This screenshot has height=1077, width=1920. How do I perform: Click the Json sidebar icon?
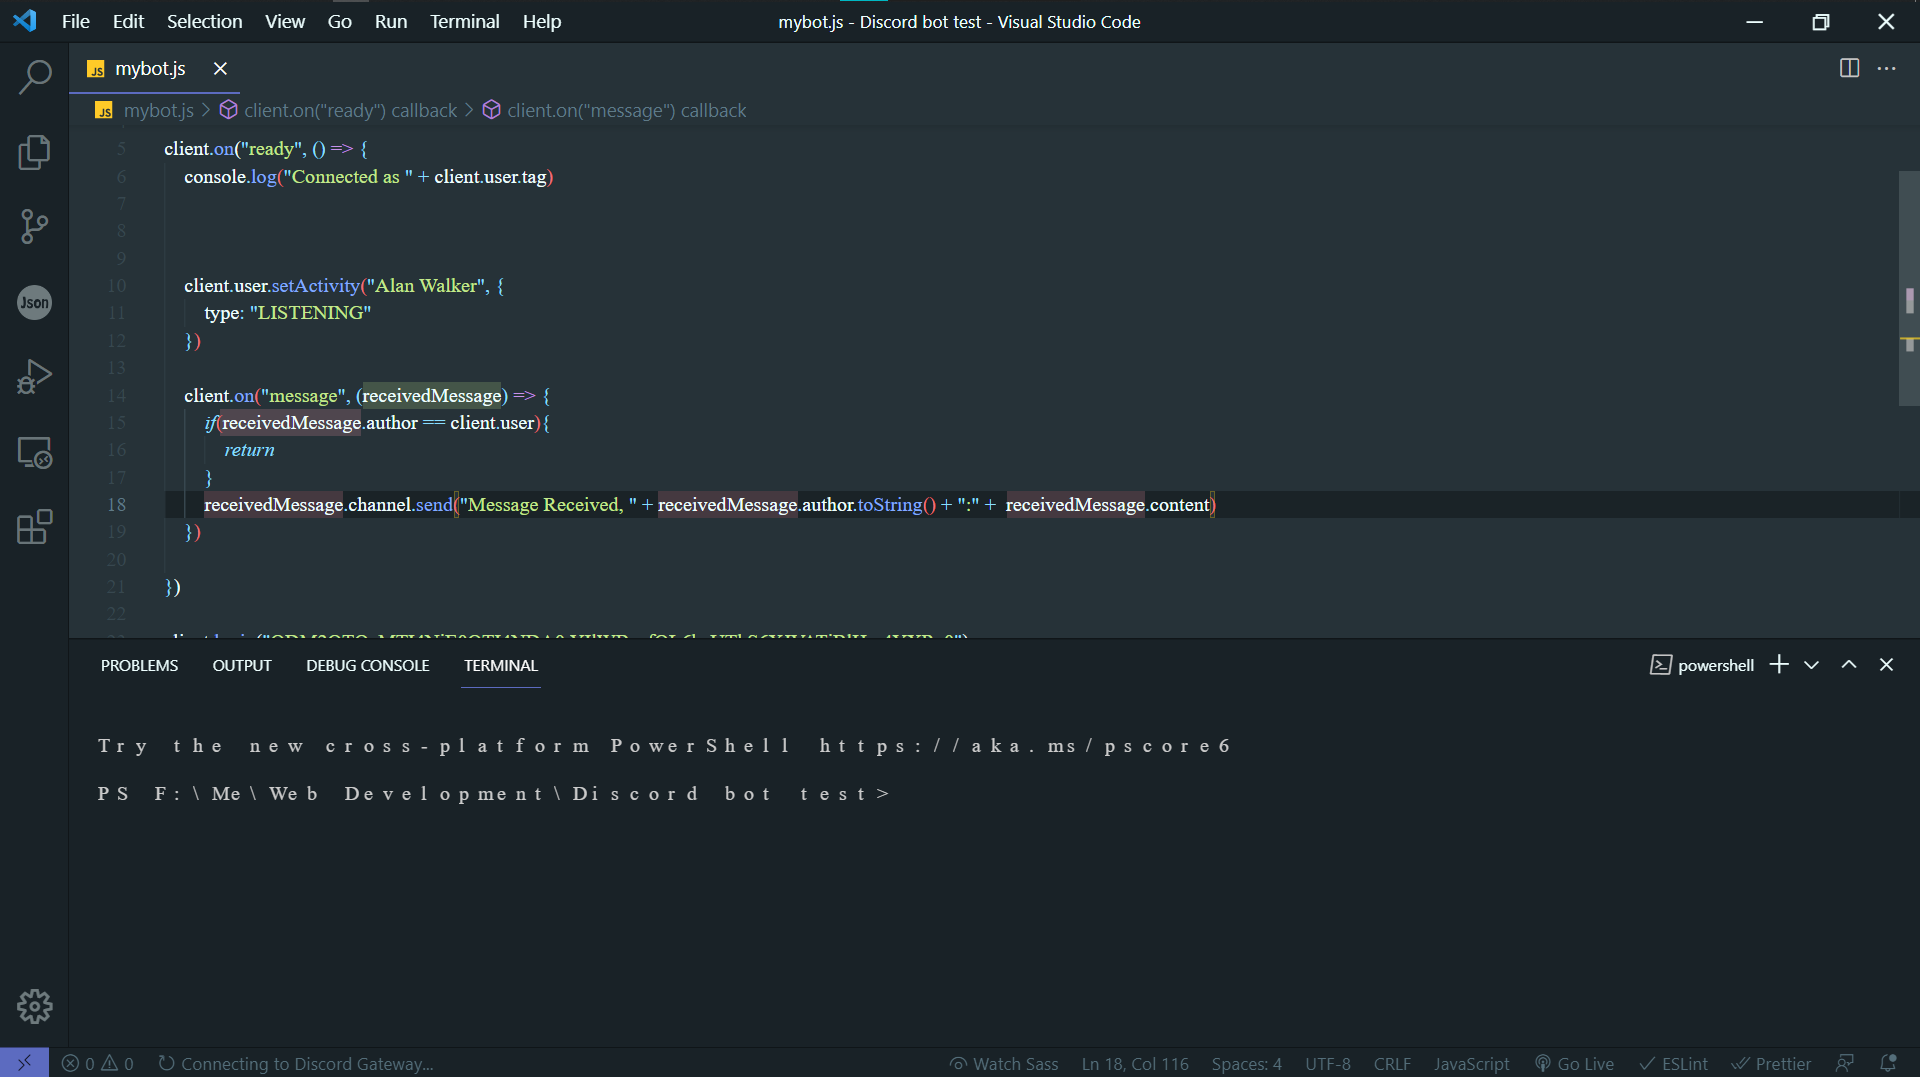35,302
